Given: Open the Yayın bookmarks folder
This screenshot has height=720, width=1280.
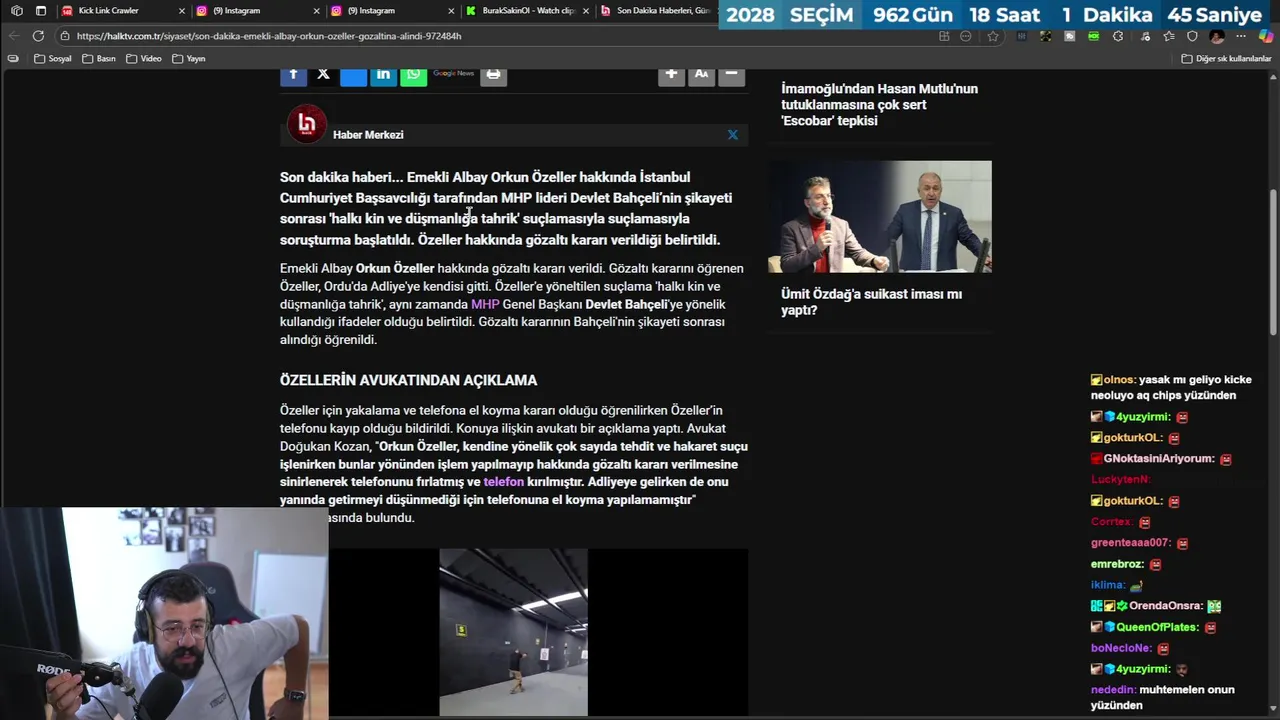Looking at the screenshot, I should coord(188,59).
